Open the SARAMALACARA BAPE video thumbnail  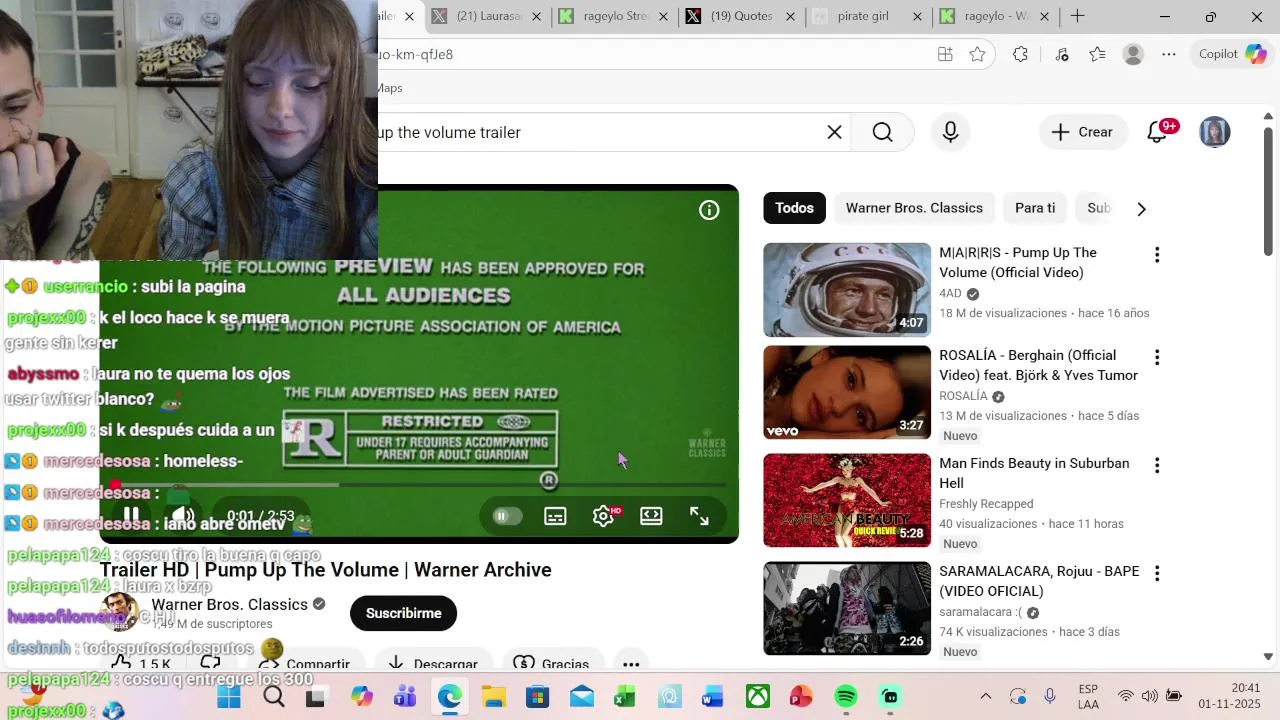[847, 608]
